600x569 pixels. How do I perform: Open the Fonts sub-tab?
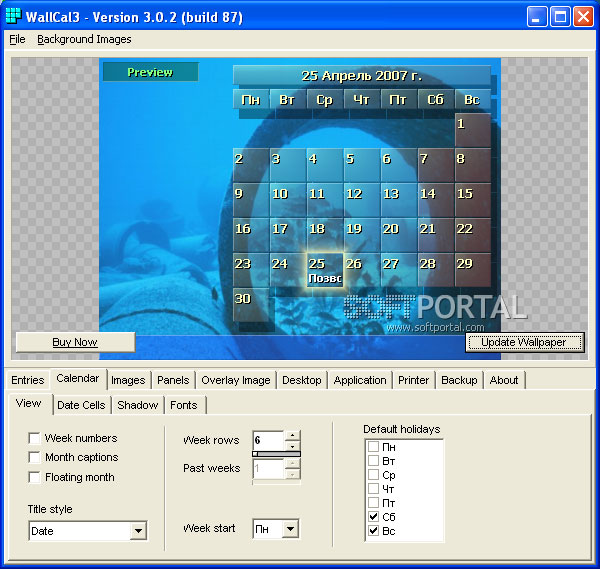[x=184, y=405]
